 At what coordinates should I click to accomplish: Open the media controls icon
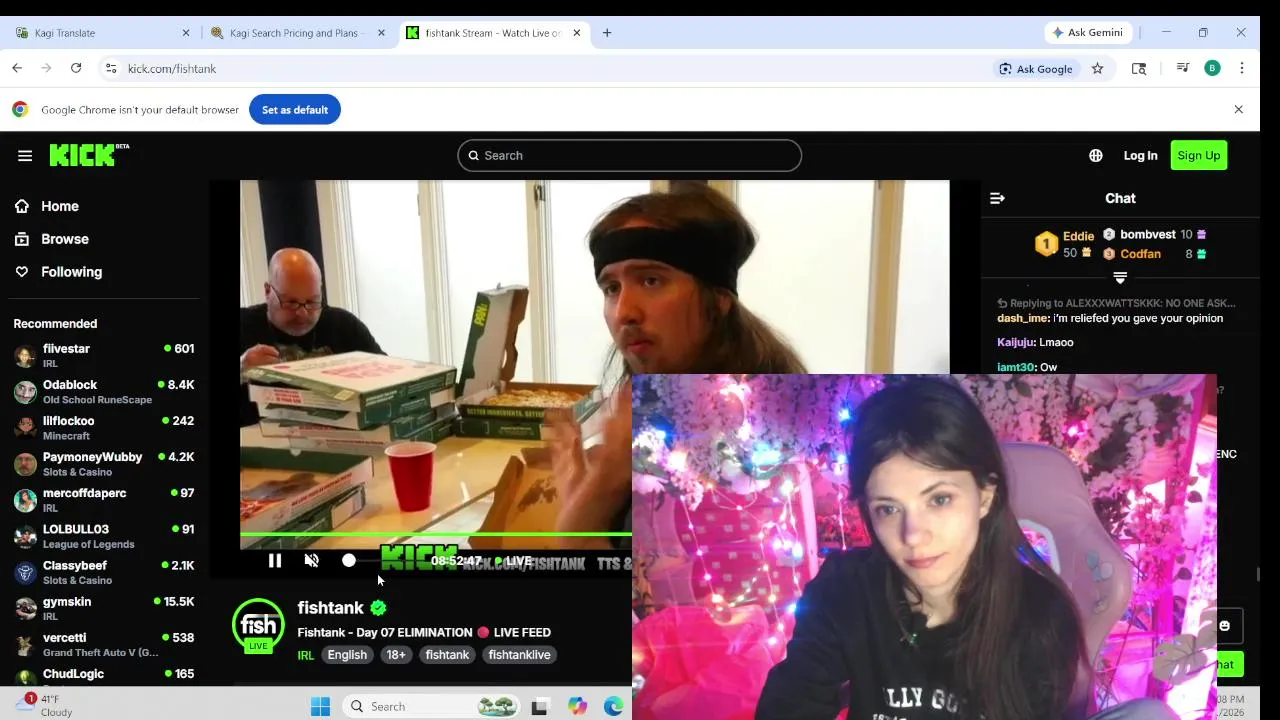point(1183,68)
